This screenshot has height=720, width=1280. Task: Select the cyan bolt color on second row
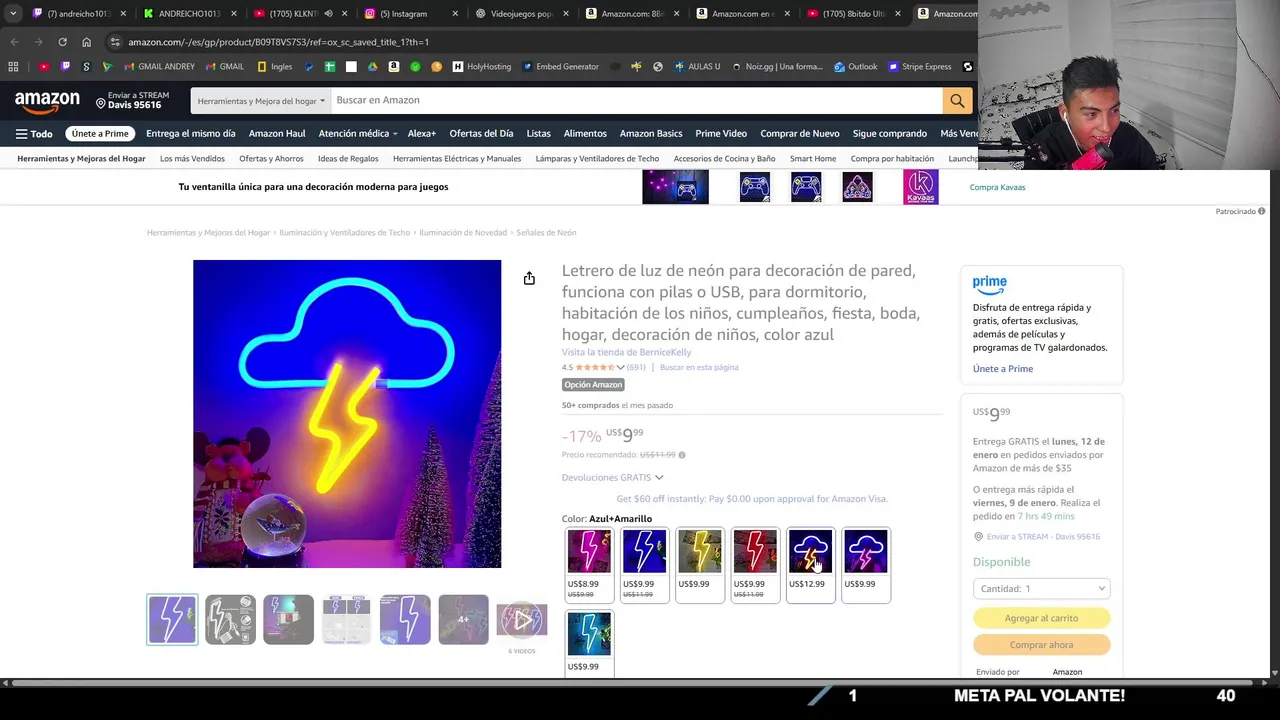pyautogui.click(x=589, y=644)
